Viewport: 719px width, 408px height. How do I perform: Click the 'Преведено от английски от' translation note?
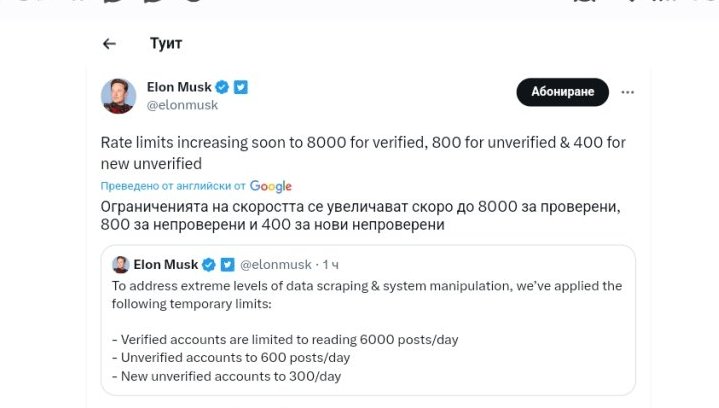pyautogui.click(x=173, y=186)
